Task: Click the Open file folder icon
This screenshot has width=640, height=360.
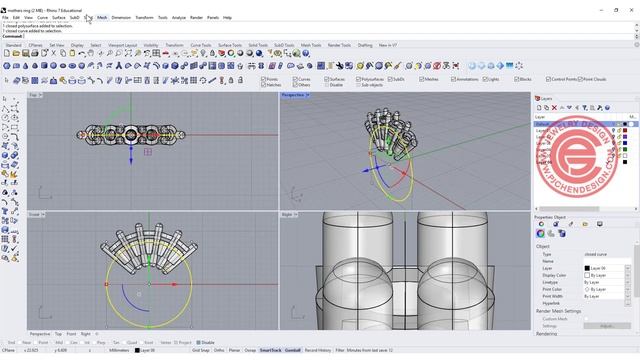Action: [16, 53]
